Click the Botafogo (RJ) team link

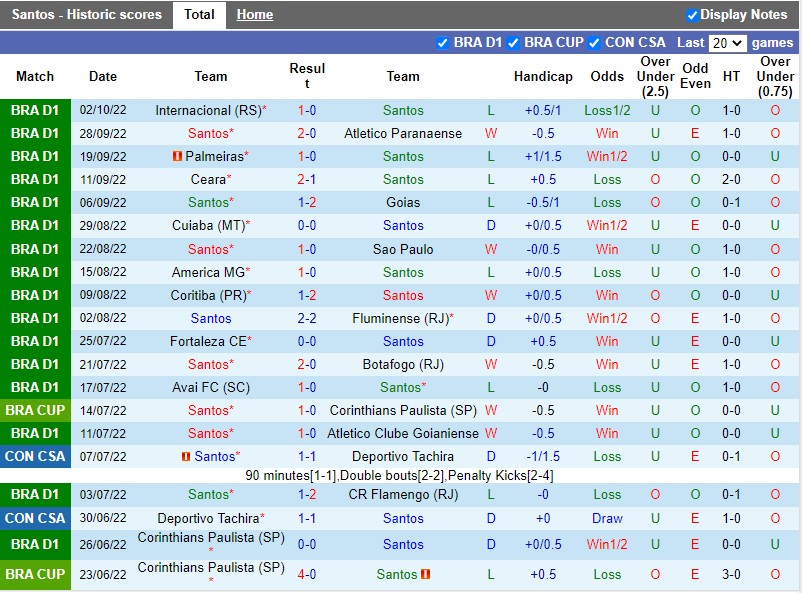[403, 365]
